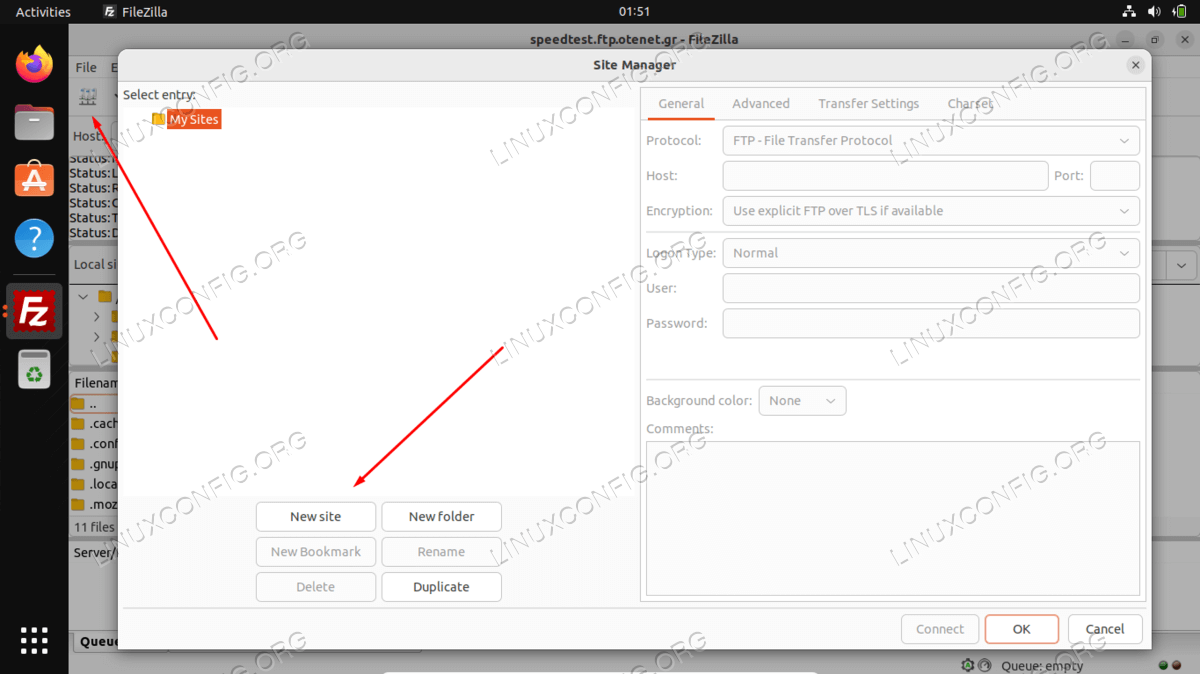The height and width of the screenshot is (674, 1200).
Task: Click the FileZilla icon in the dock
Action: pos(35,311)
